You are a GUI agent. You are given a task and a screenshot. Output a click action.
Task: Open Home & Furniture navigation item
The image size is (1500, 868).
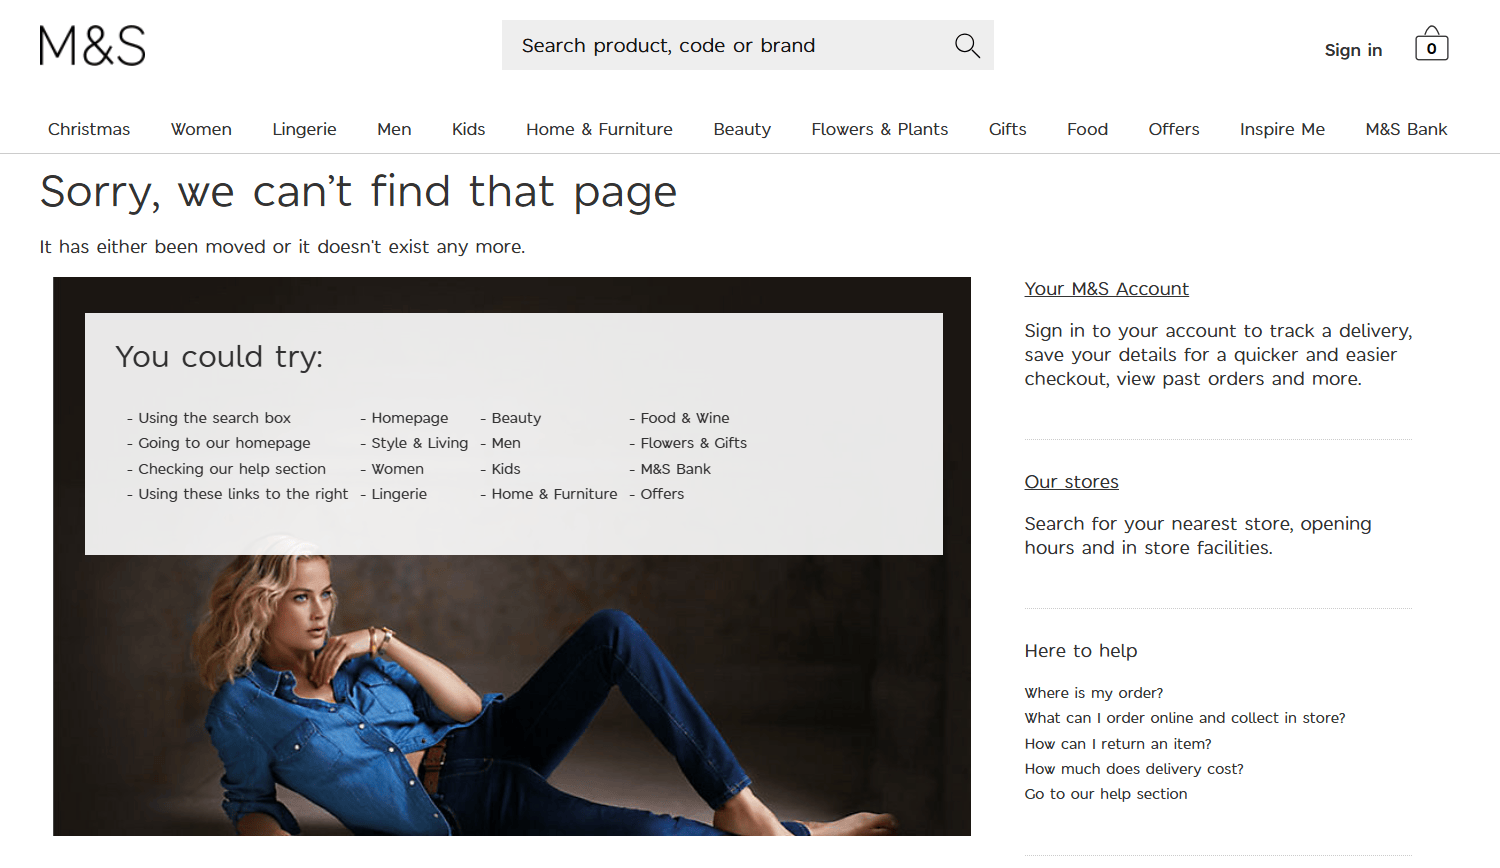pos(599,129)
